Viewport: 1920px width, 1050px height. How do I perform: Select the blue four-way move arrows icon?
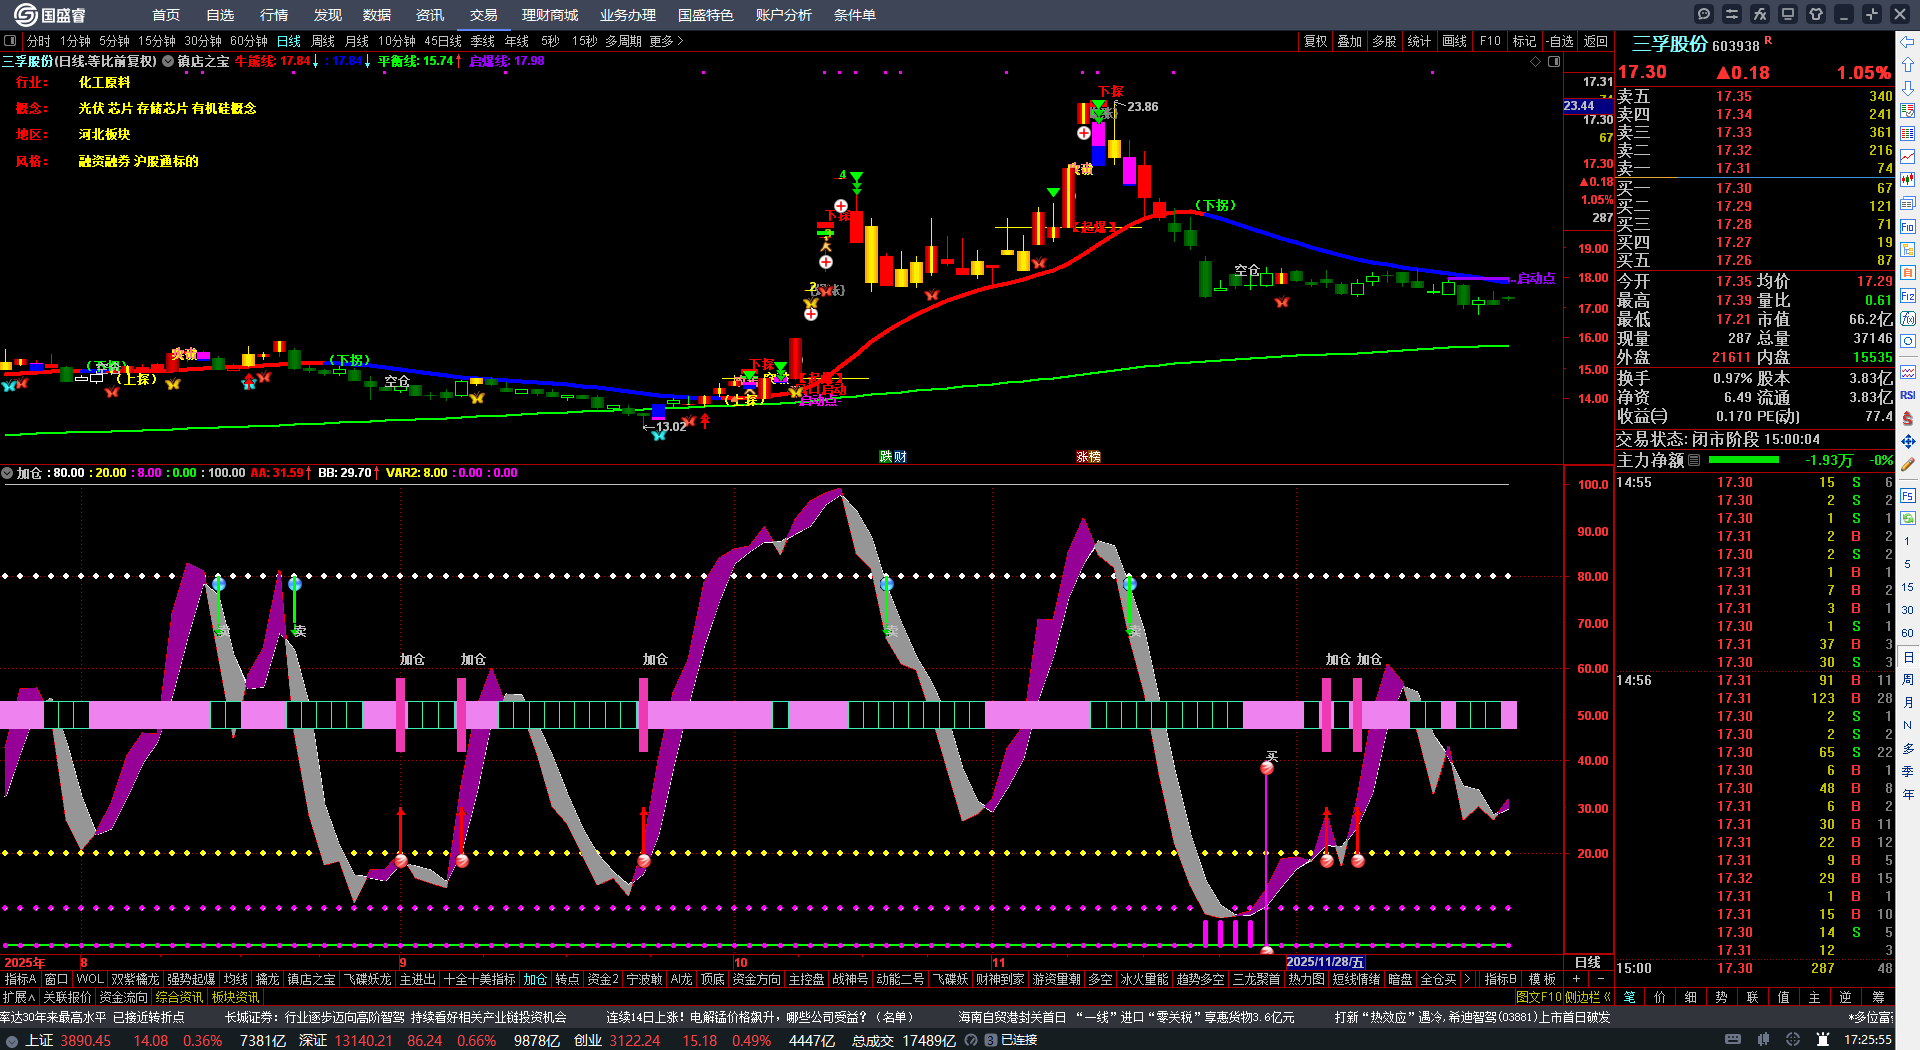pyautogui.click(x=1908, y=441)
